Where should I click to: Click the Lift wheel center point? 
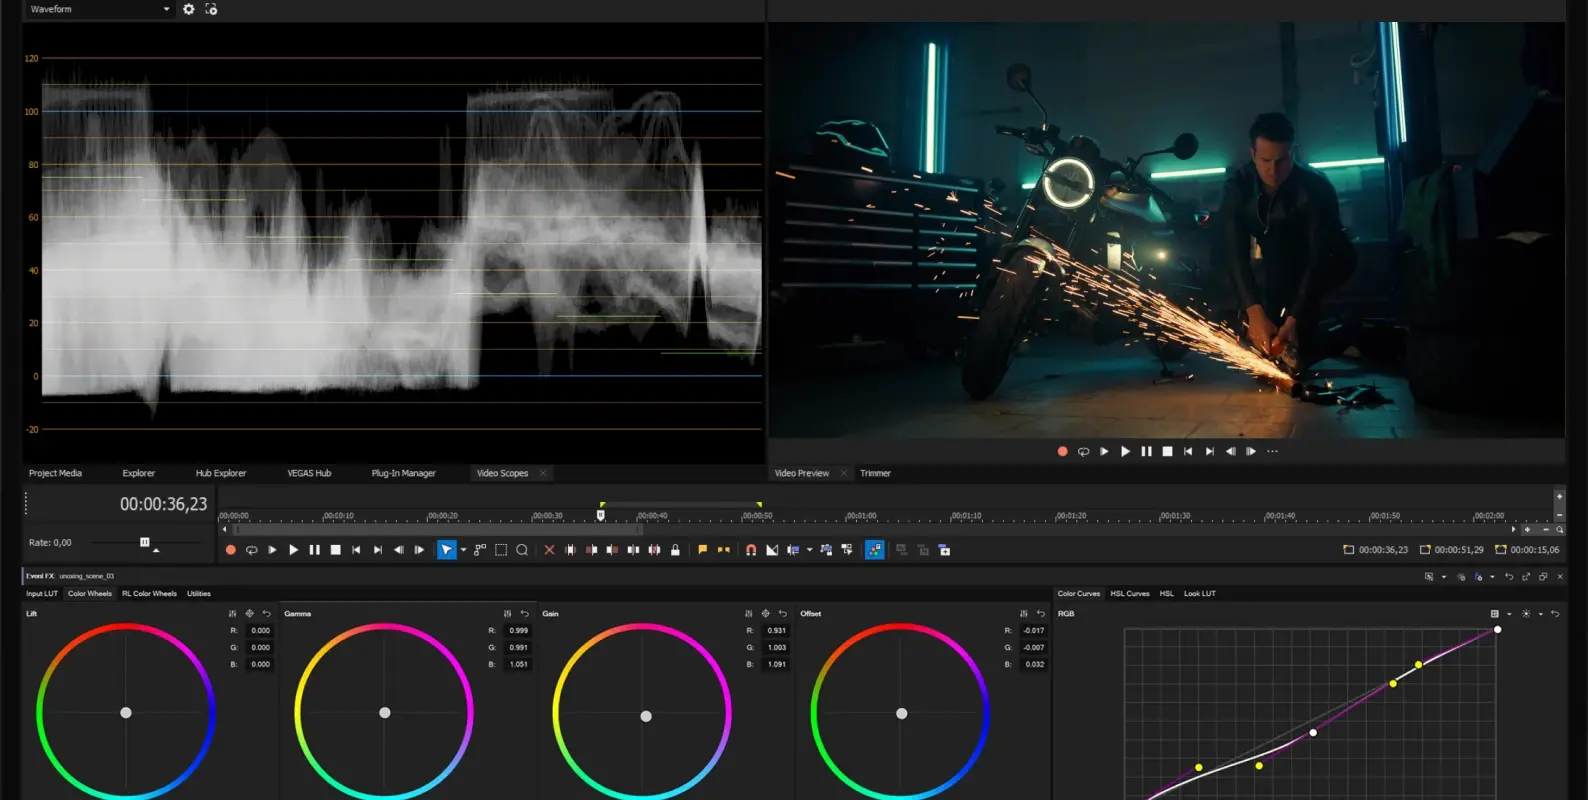click(x=126, y=713)
